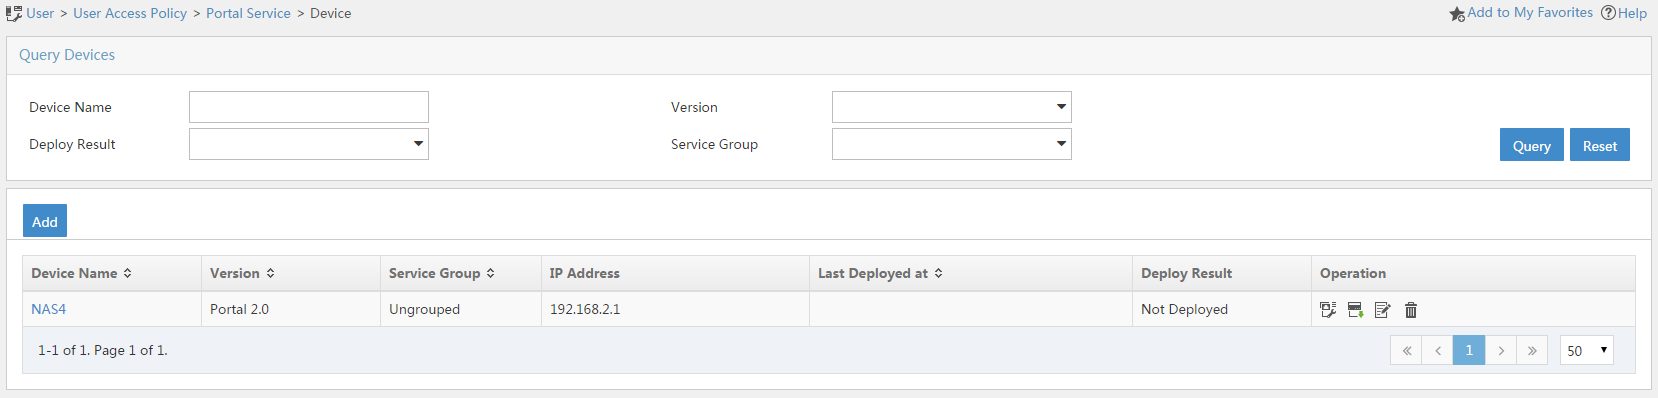The image size is (1658, 398).
Task: Open port group configuration icon for NAS4
Action: pyautogui.click(x=1328, y=310)
